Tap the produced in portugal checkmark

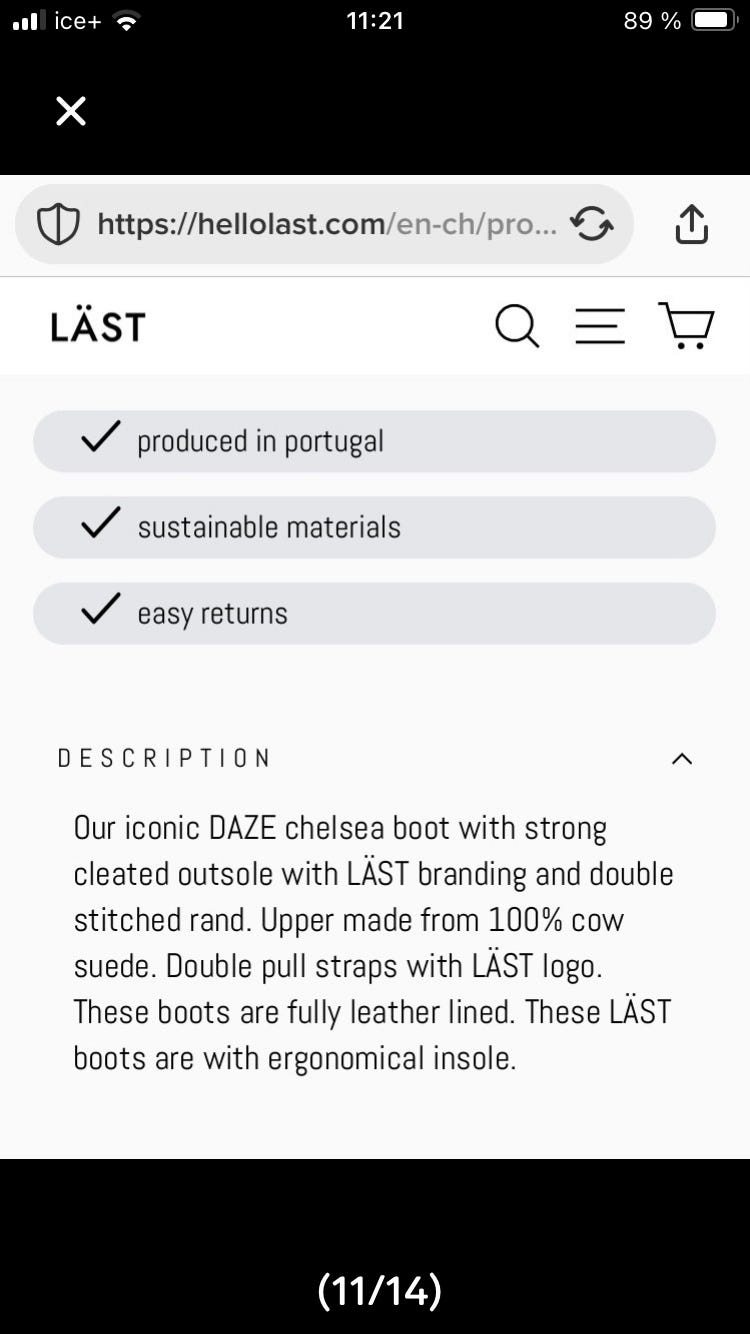coord(100,438)
